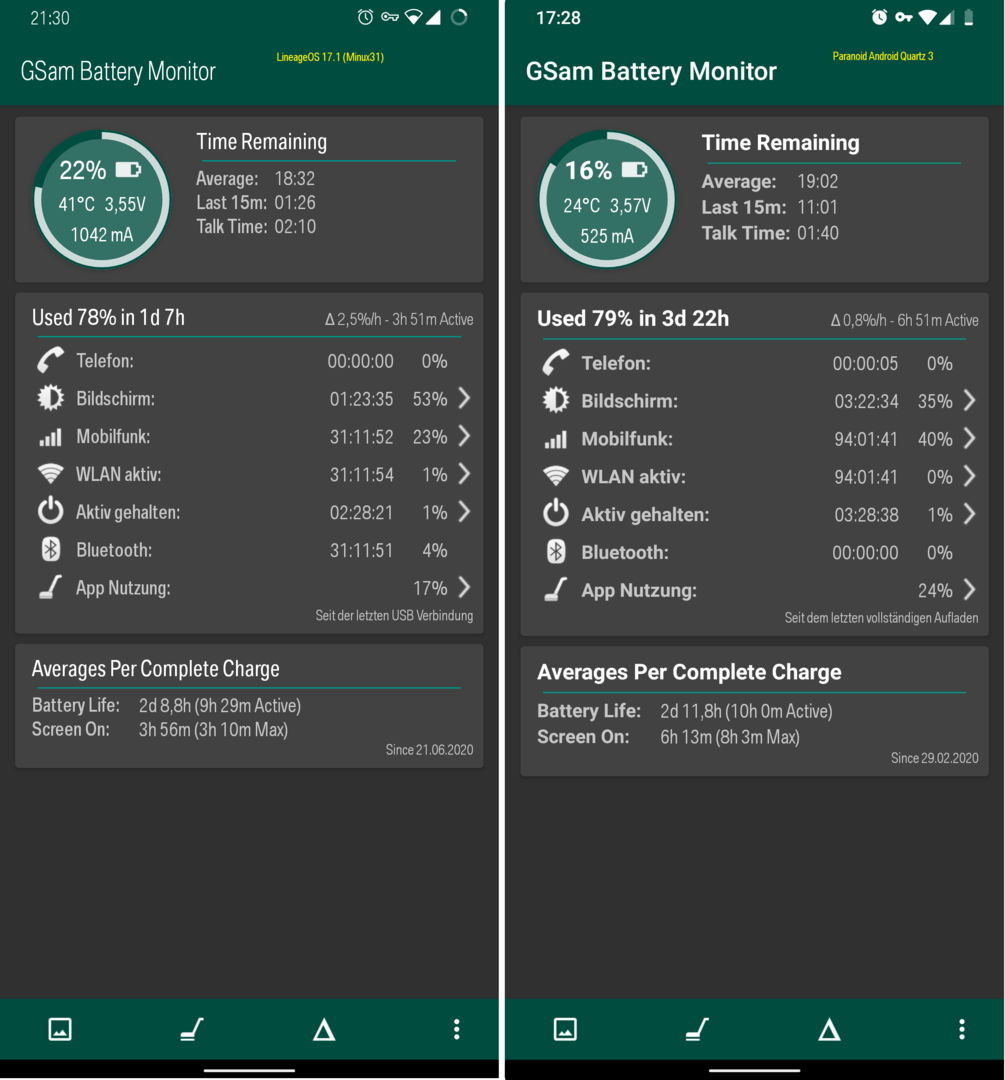Tap 'Paranoid Android Quartz 3' yellow label
Viewport: 1005px width, 1080px height.
click(x=882, y=56)
